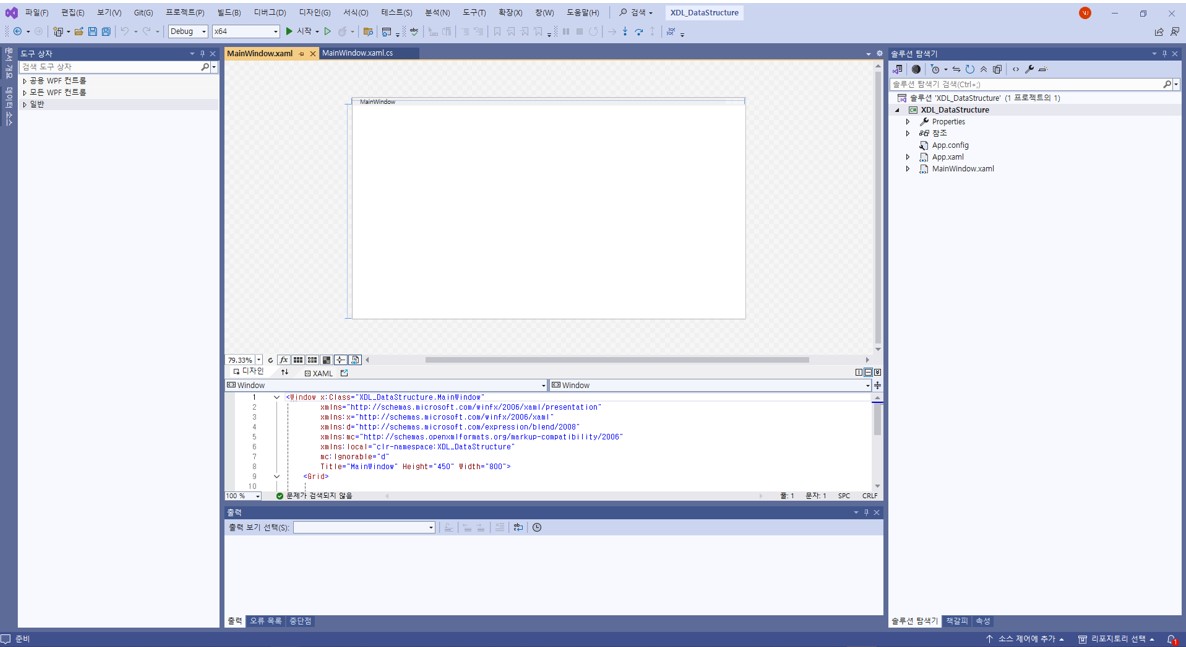
Task: Click the fx effects icon in the designer bar
Action: [x=284, y=360]
